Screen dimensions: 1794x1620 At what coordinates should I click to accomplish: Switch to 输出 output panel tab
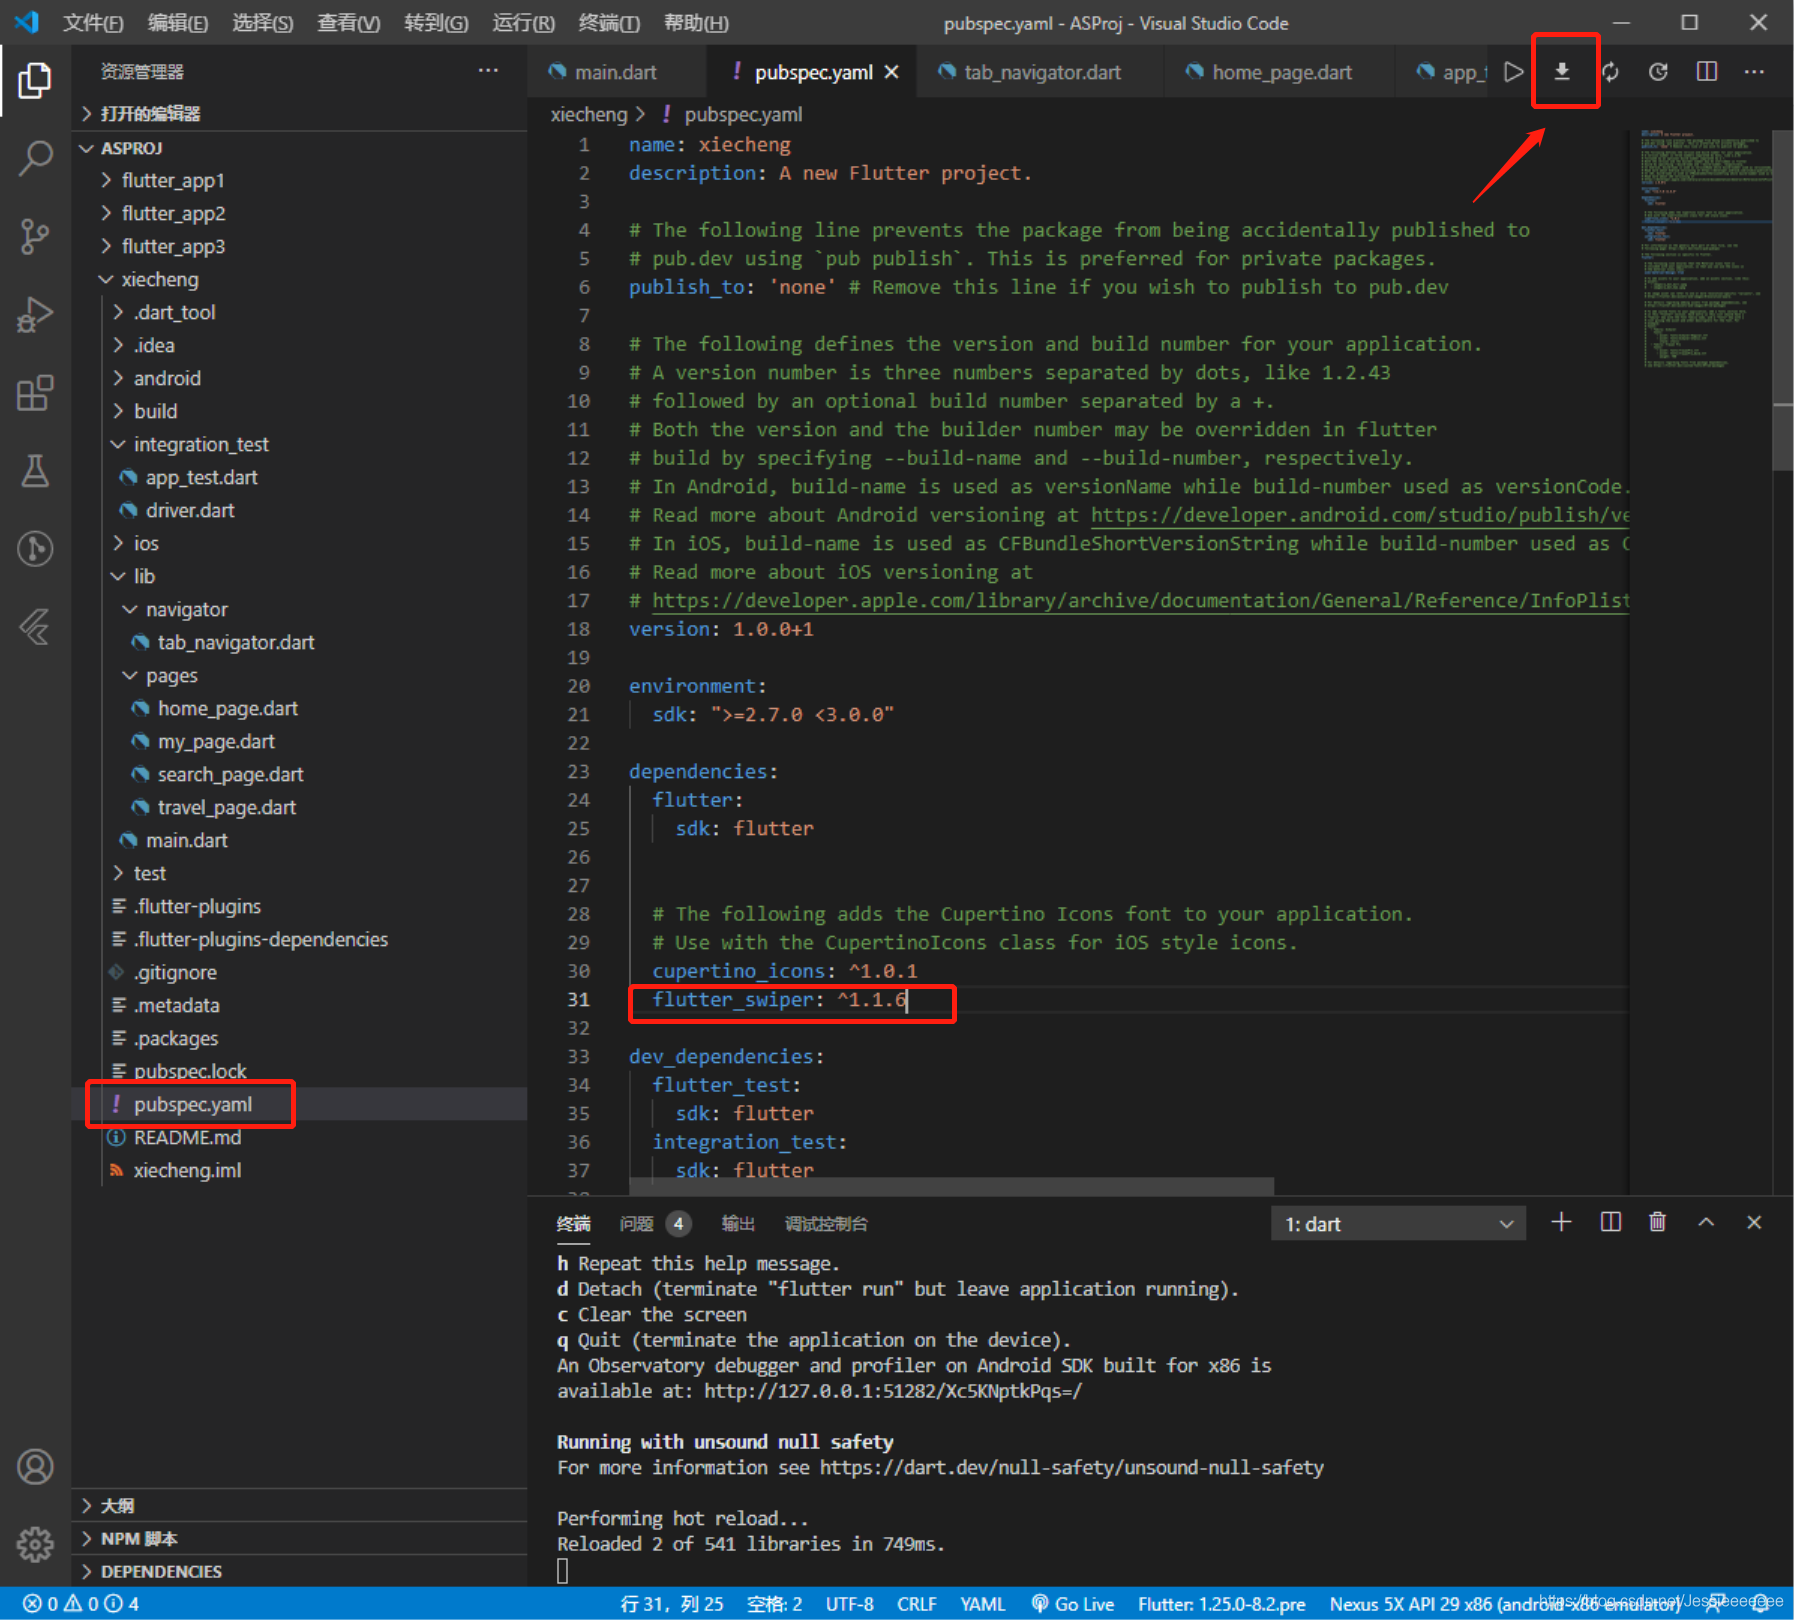[738, 1224]
